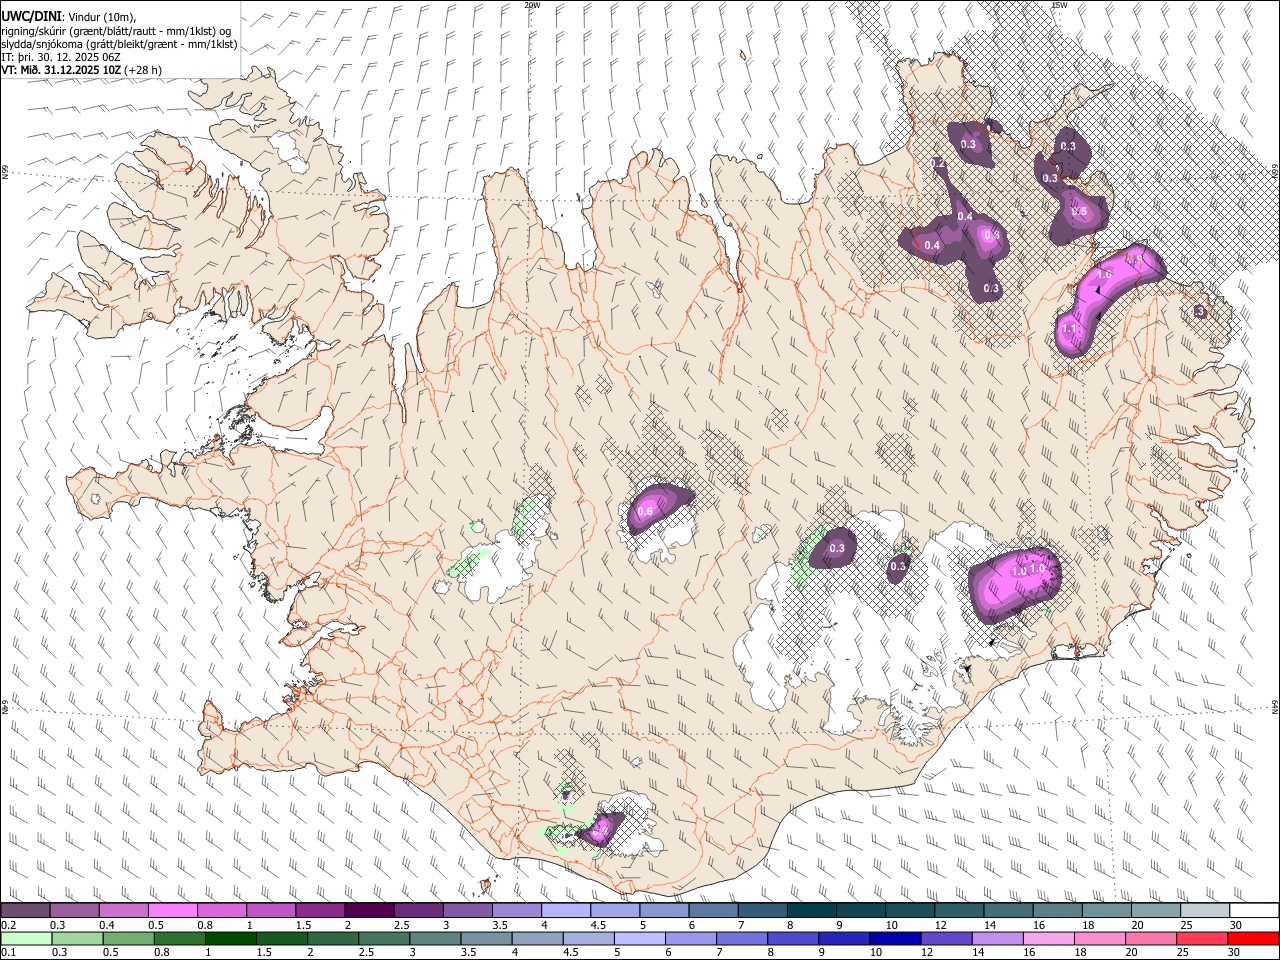Viewport: 1280px width, 960px height.
Task: Click the '0.1' label in lower legend row
Action: point(8,952)
